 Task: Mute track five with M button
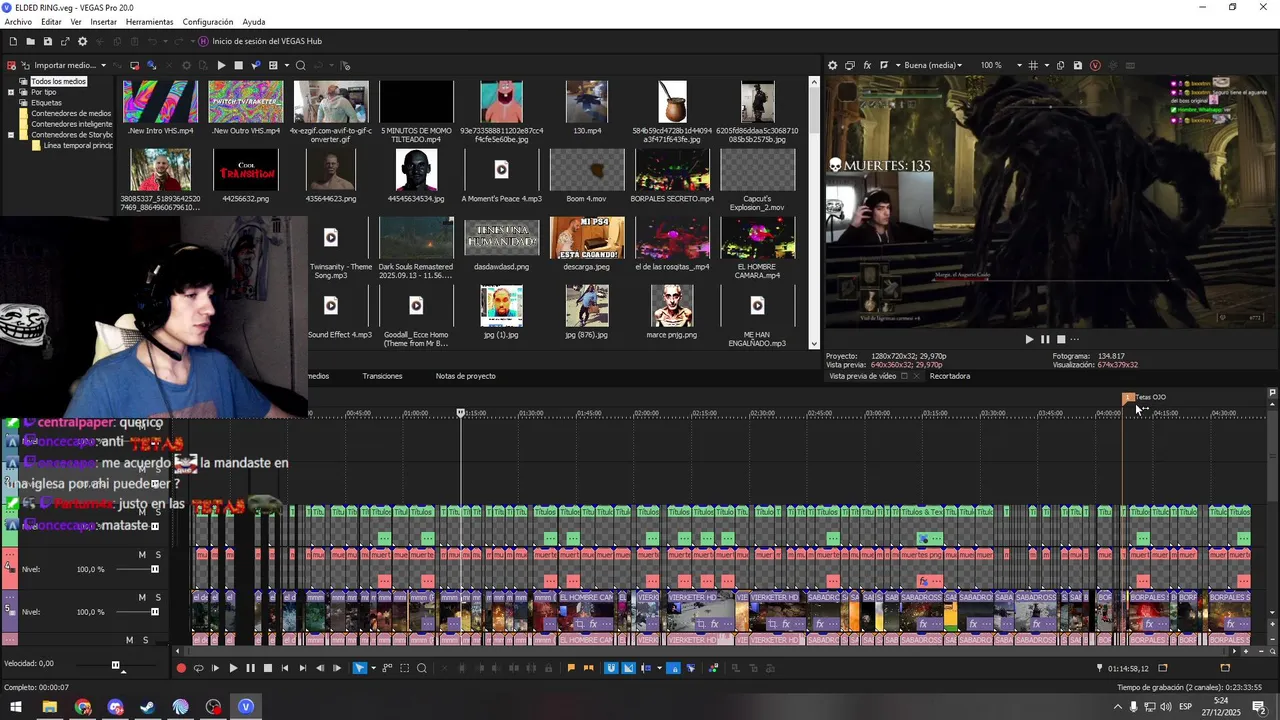pyautogui.click(x=142, y=597)
